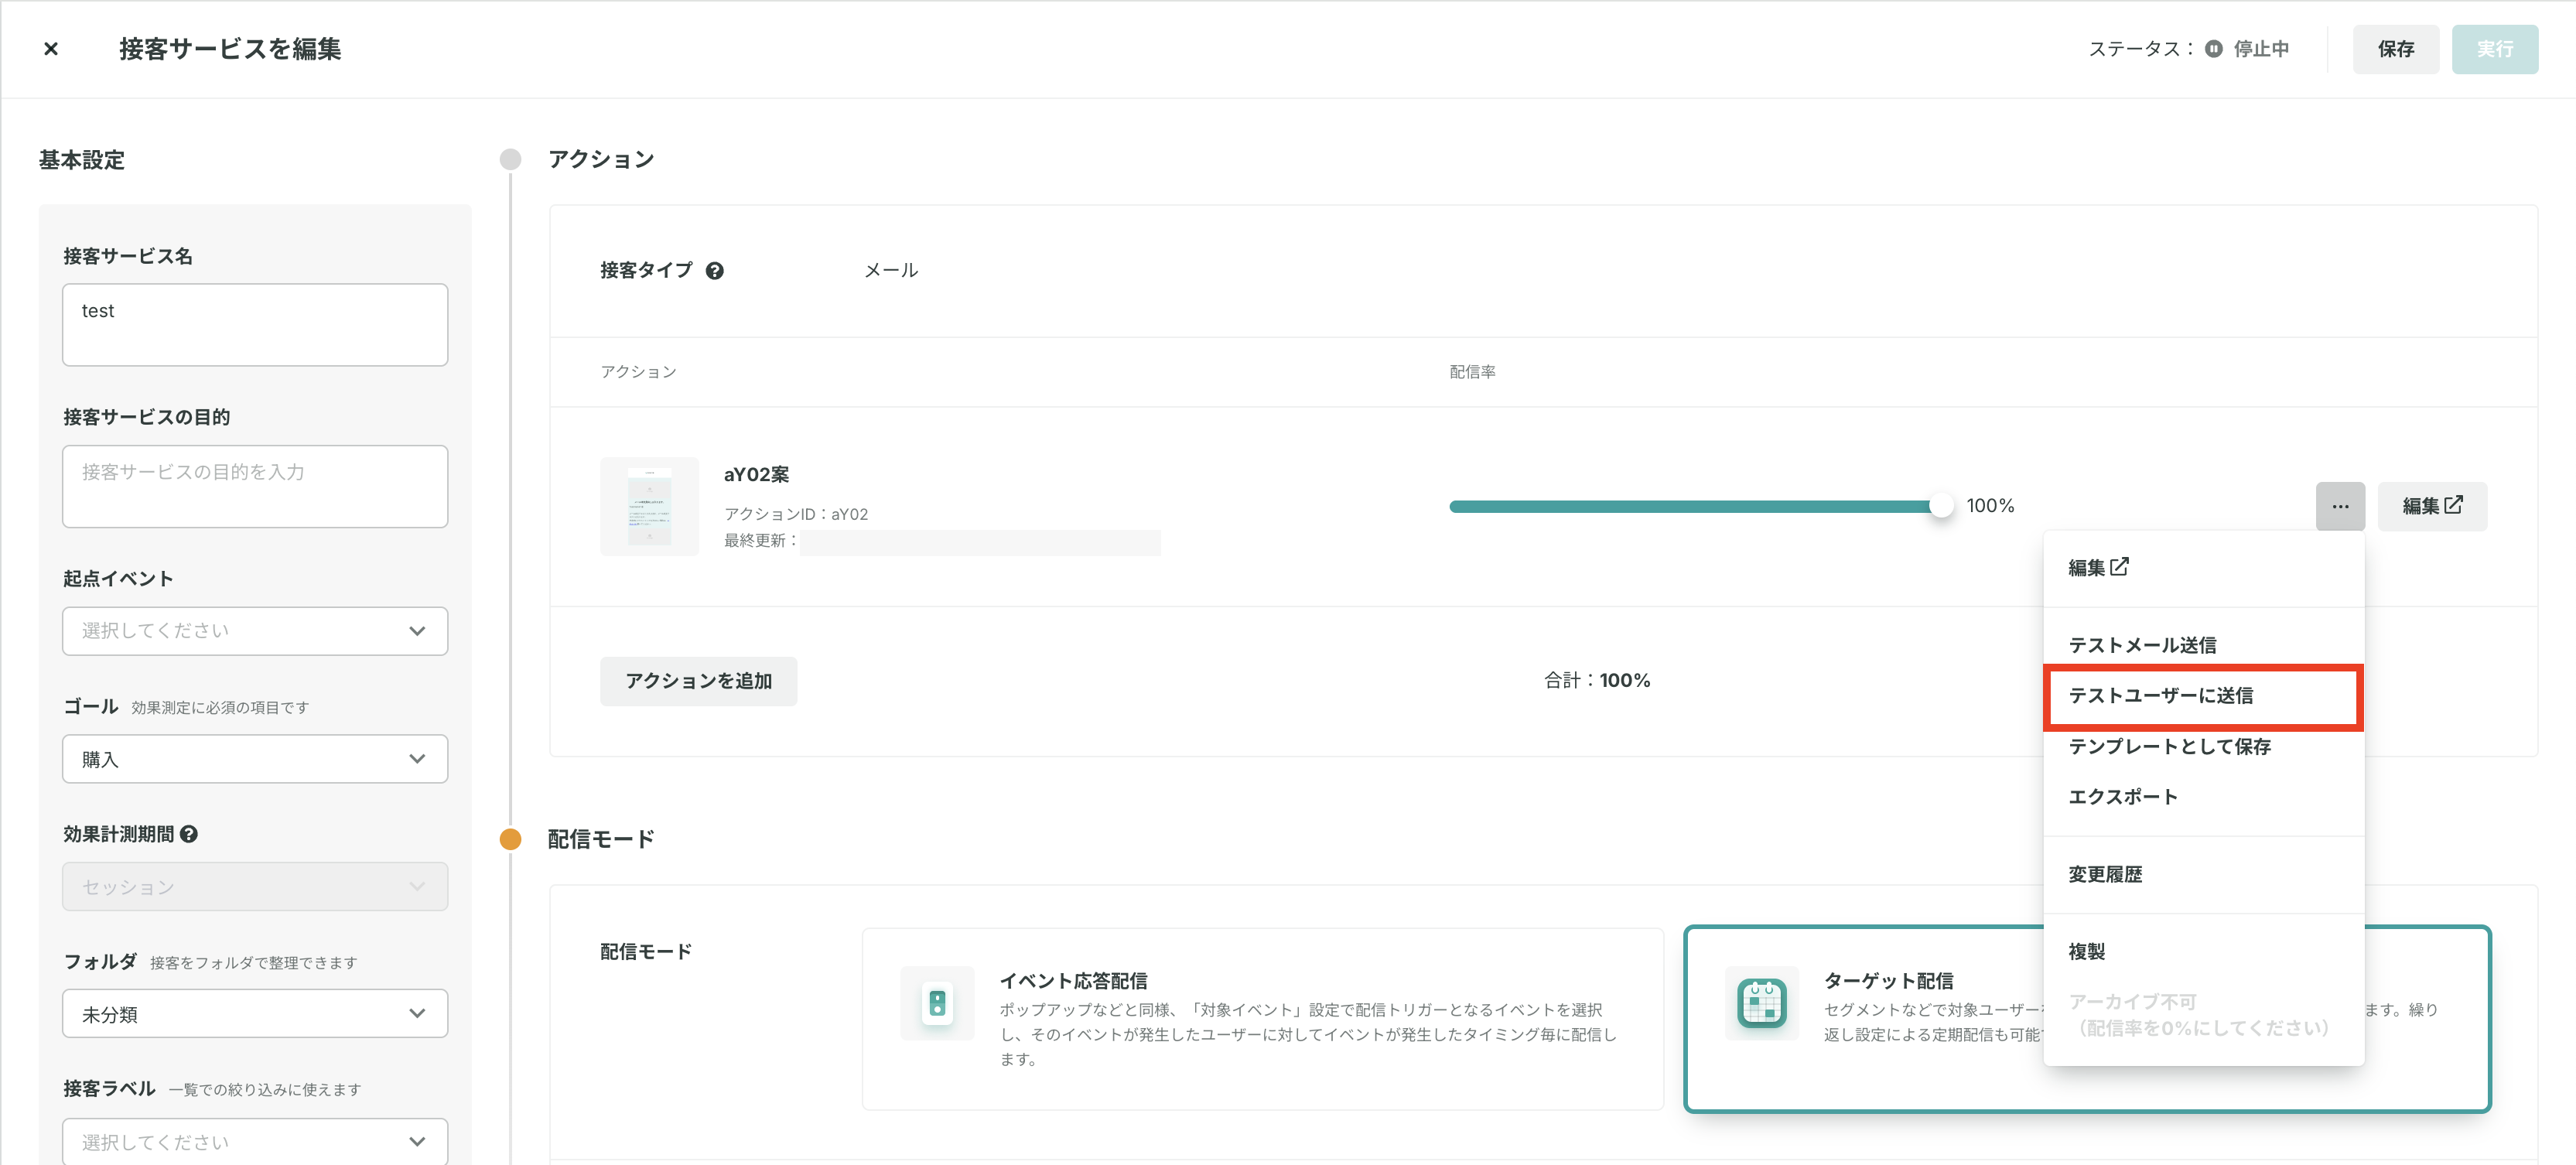The image size is (2576, 1165).
Task: Open the 起点イベント dropdown
Action: (254, 631)
